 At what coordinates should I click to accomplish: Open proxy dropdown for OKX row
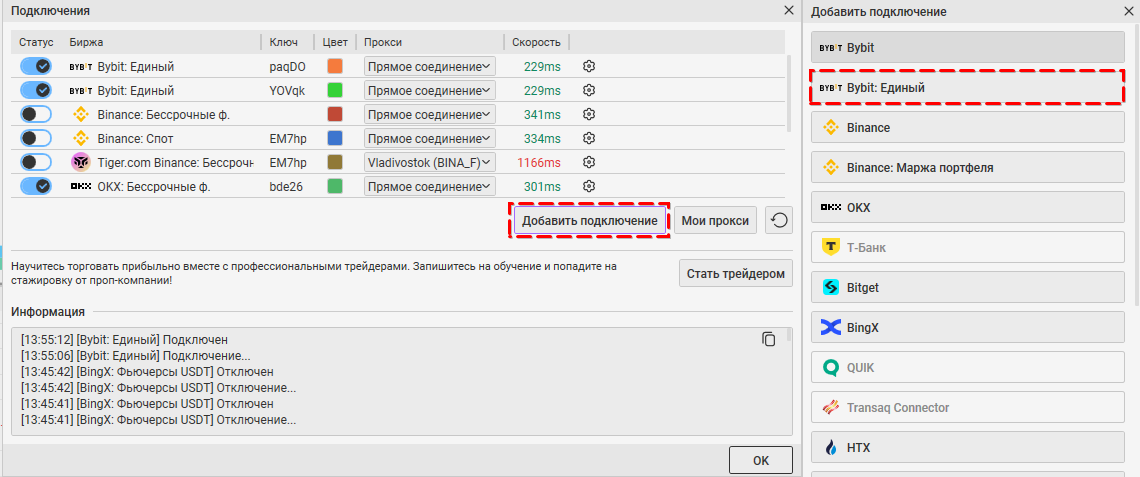[430, 186]
